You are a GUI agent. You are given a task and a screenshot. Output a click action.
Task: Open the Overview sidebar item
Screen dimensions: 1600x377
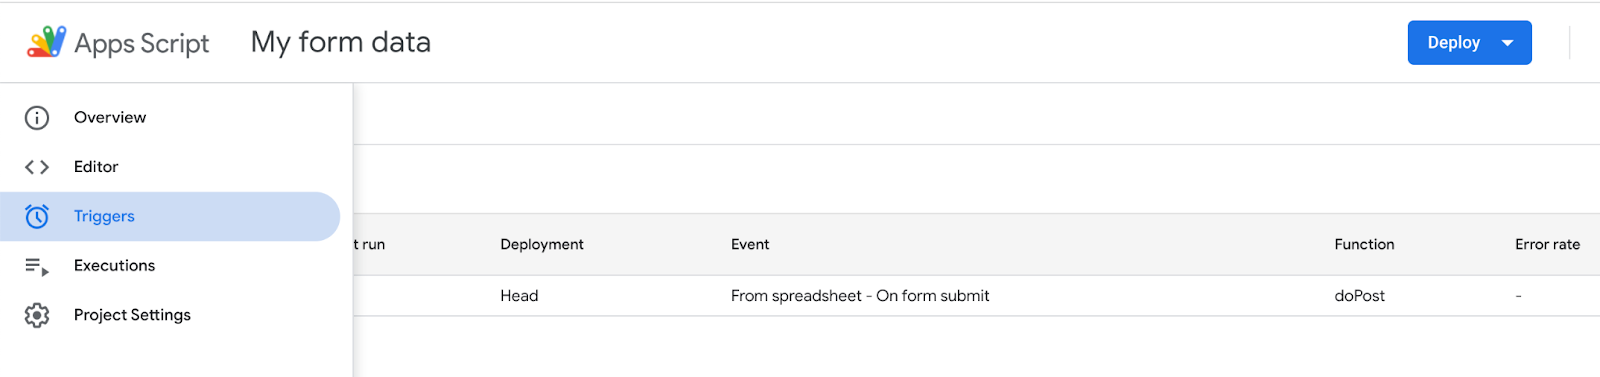click(x=170, y=118)
